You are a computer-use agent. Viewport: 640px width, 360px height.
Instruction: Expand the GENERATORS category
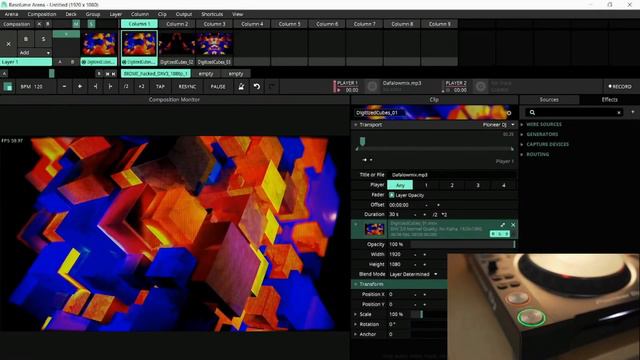522,134
